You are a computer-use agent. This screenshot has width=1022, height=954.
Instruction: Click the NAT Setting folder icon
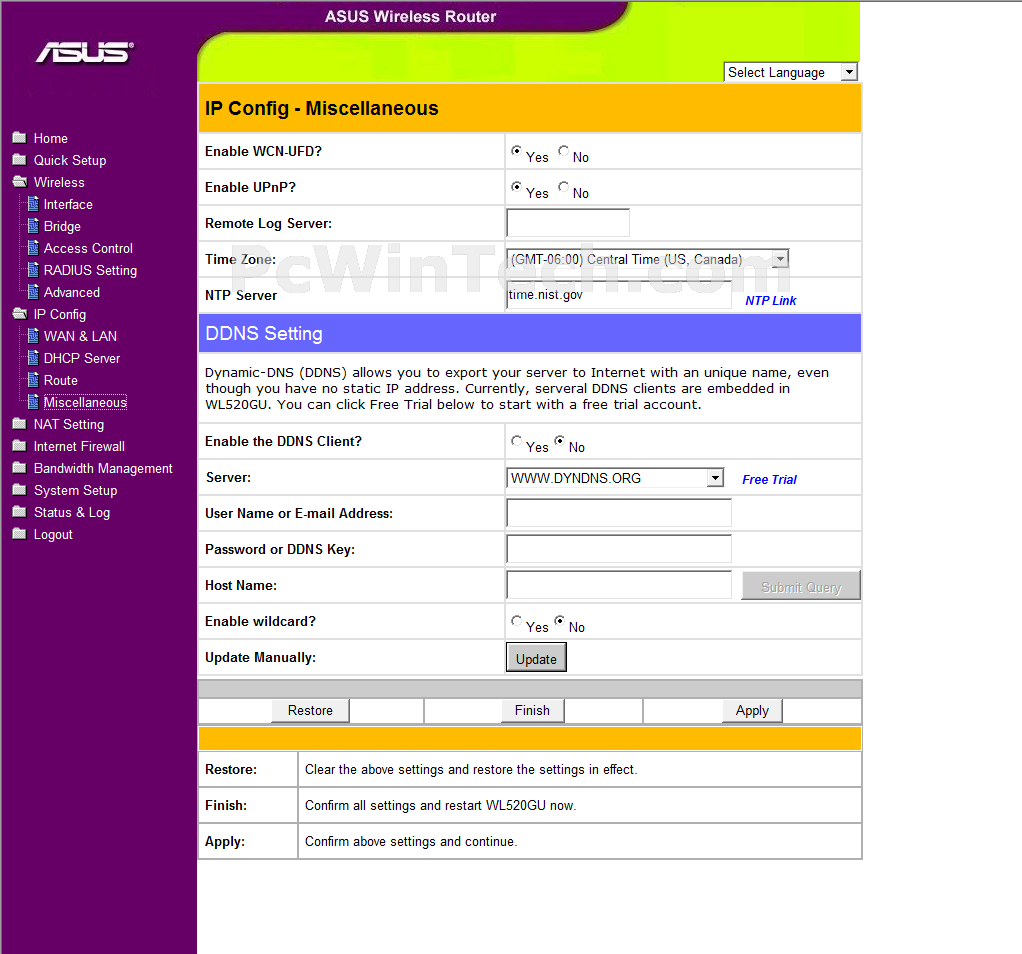(x=20, y=424)
